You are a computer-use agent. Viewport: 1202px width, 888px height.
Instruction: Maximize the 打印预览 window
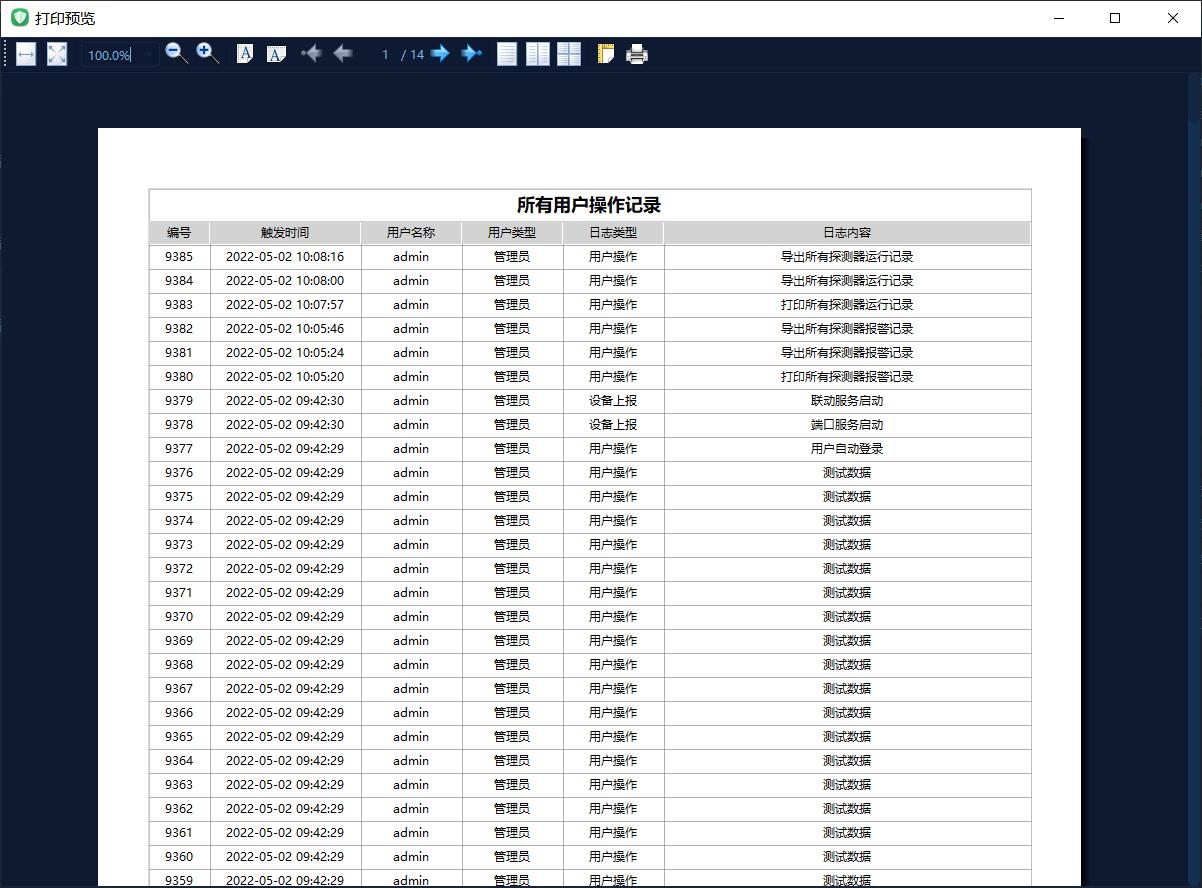pos(1115,18)
